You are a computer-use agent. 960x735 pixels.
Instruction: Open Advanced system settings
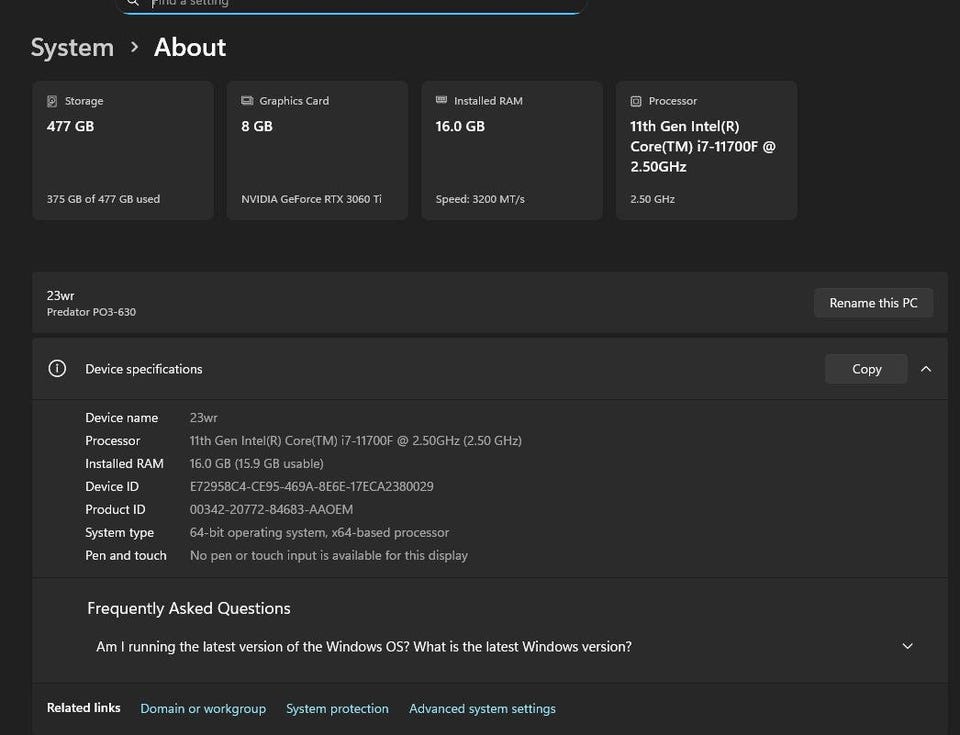pos(482,709)
